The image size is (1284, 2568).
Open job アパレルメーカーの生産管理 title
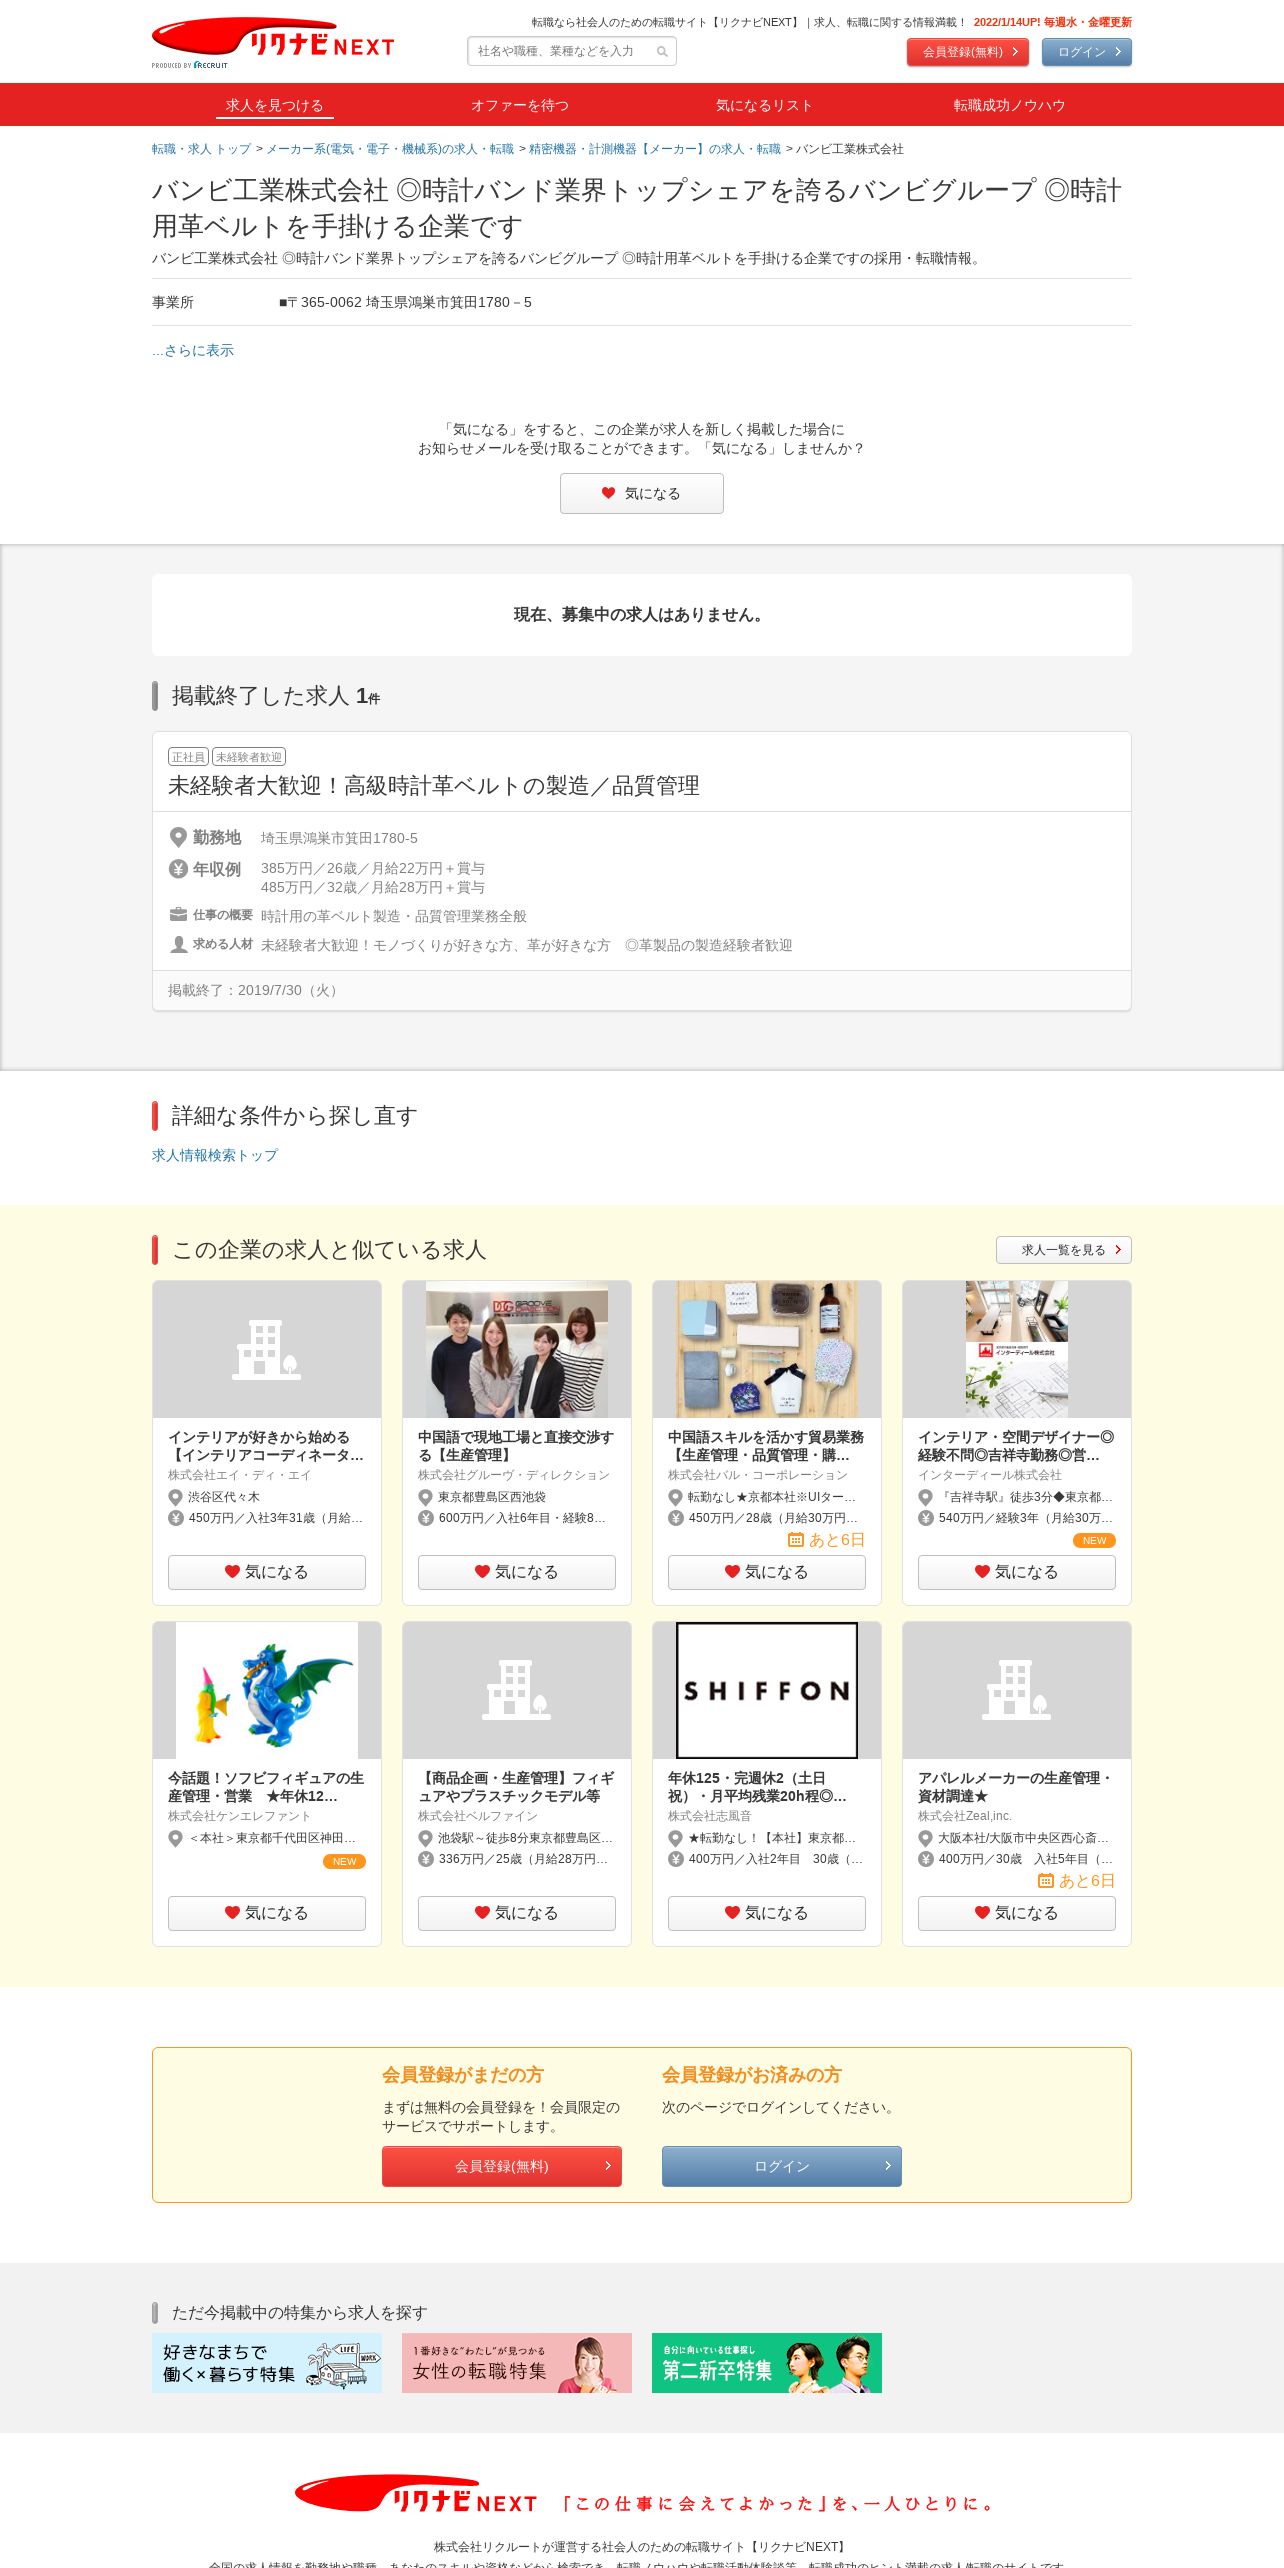tap(1016, 1787)
